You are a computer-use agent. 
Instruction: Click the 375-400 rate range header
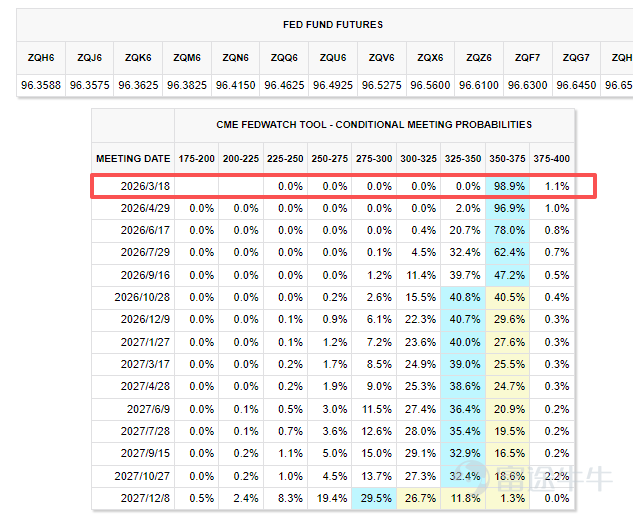point(551,159)
